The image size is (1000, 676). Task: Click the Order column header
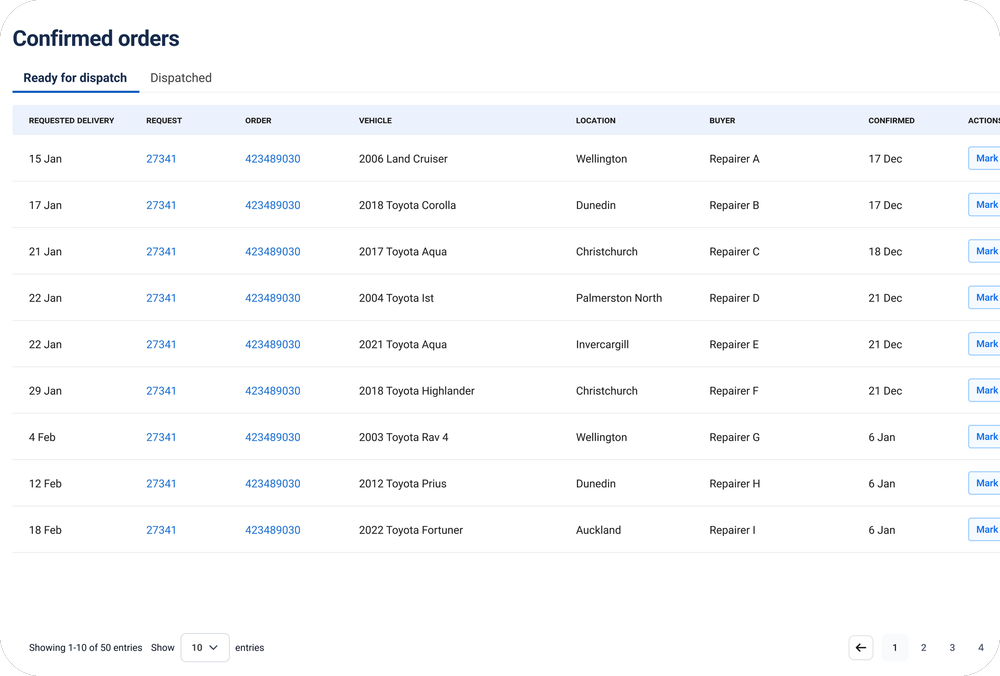point(258,121)
